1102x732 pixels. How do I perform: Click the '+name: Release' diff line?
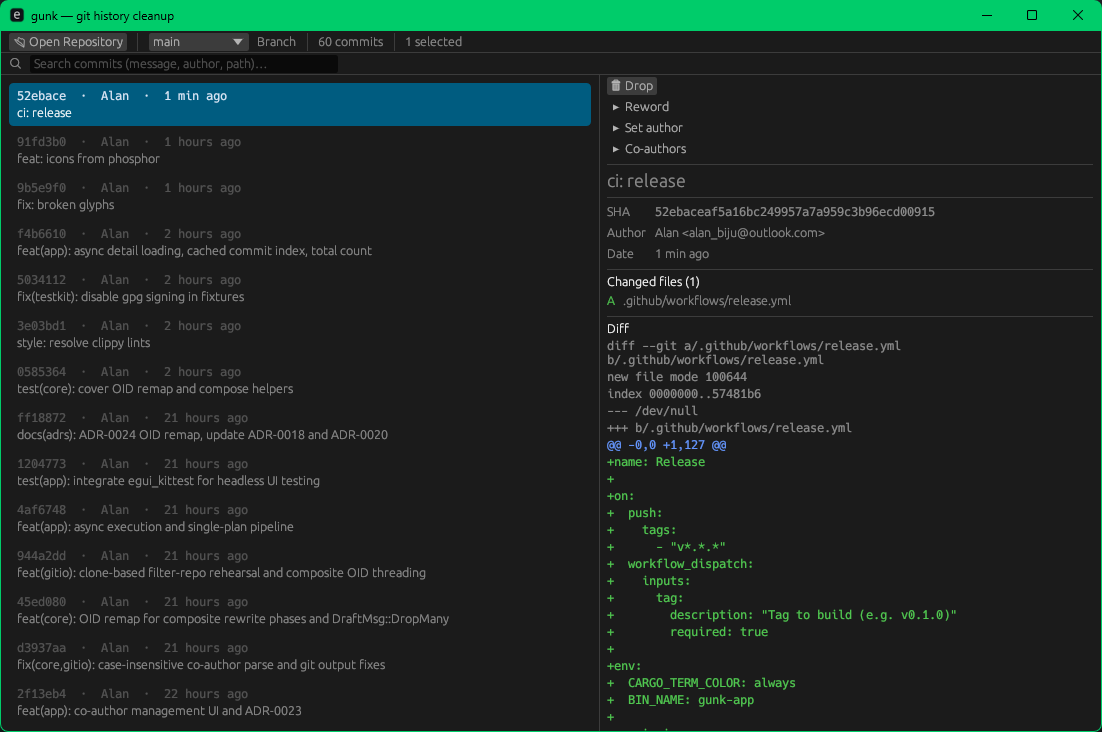tap(656, 462)
